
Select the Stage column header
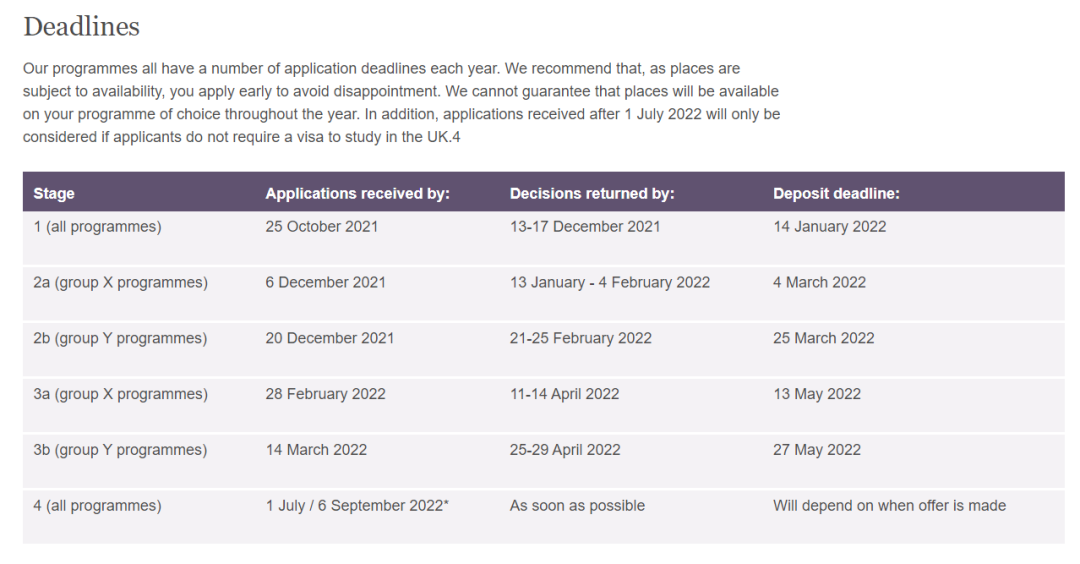click(x=54, y=194)
